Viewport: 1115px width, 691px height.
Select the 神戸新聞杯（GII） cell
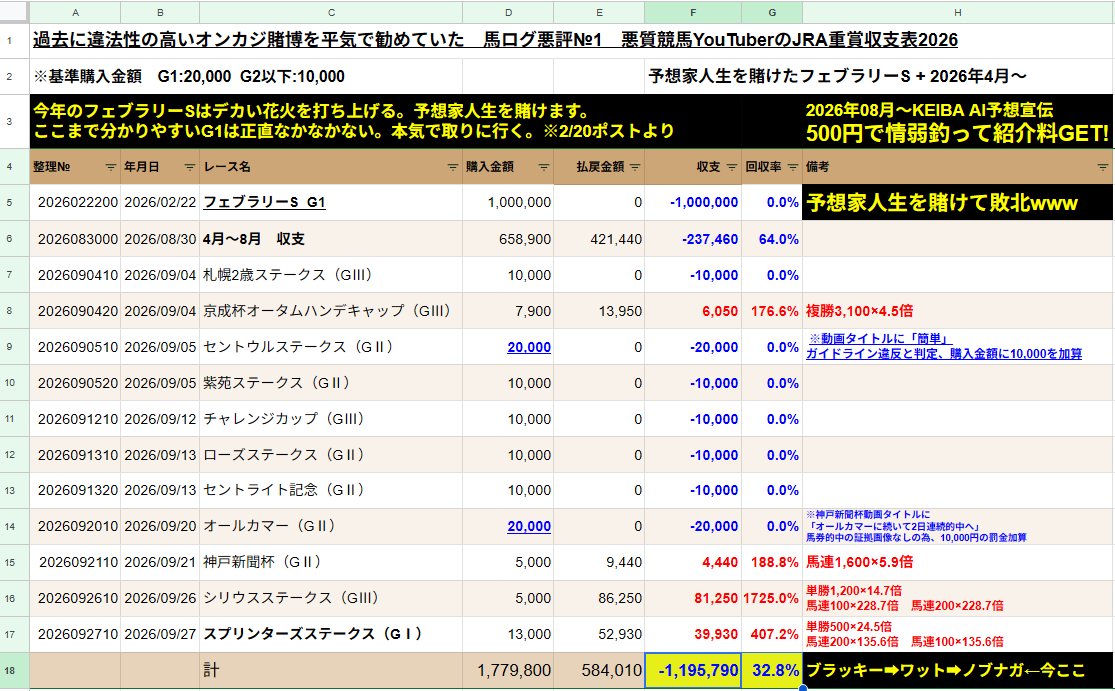click(331, 562)
